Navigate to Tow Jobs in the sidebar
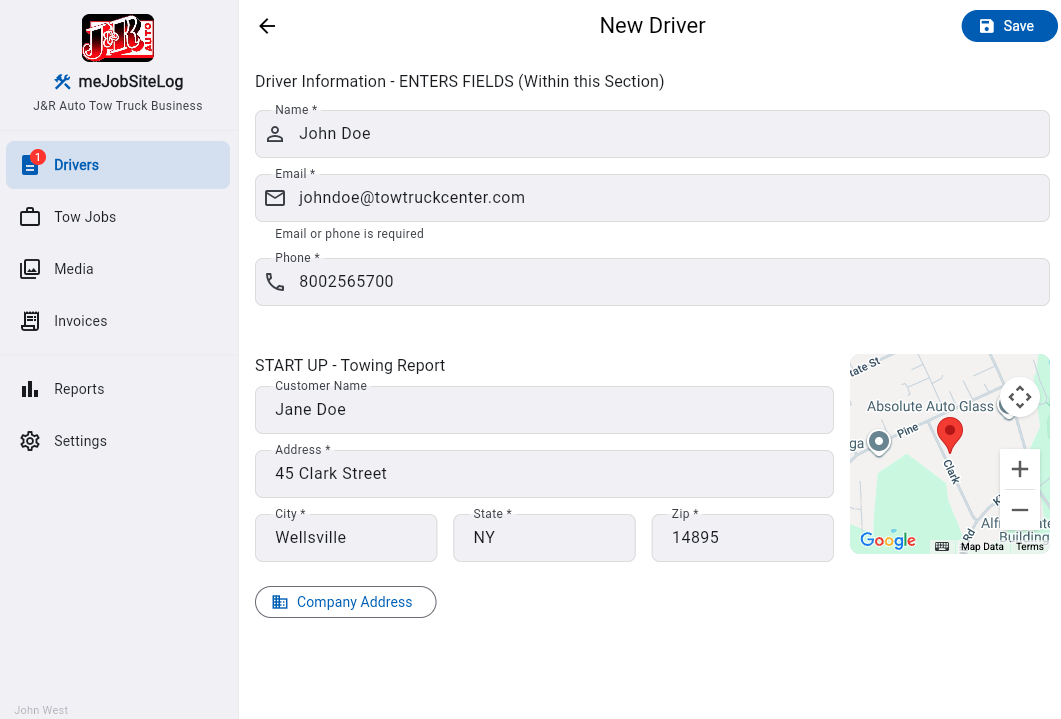1061x719 pixels. coord(31,216)
